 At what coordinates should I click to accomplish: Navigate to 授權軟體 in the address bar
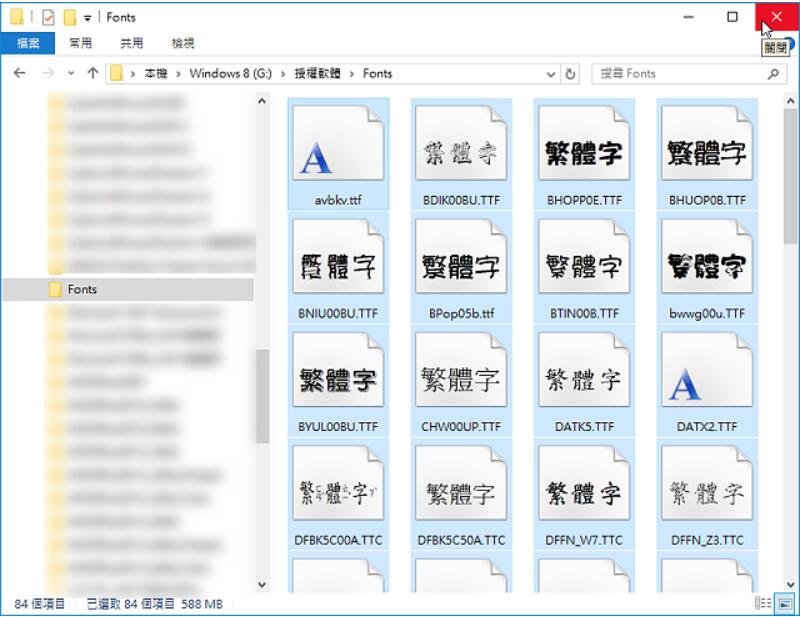pyautogui.click(x=317, y=74)
